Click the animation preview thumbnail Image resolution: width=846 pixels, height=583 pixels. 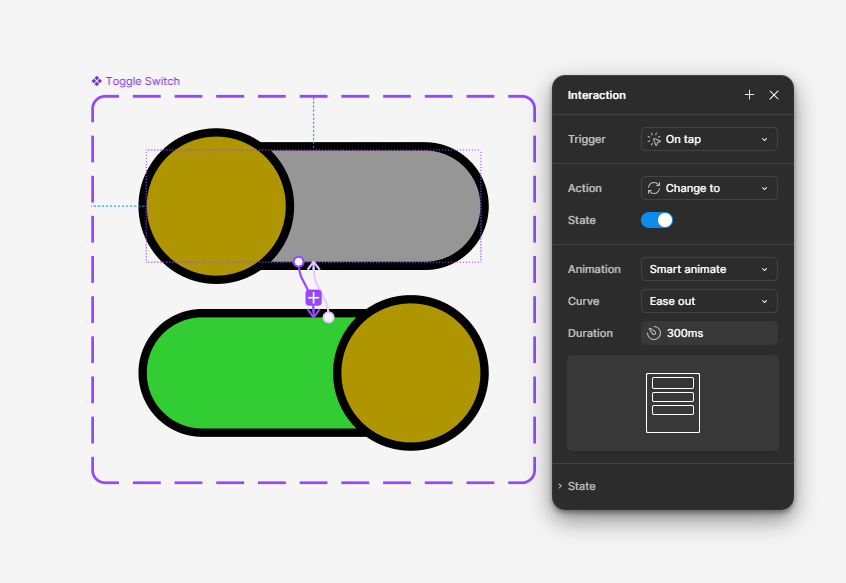673,403
